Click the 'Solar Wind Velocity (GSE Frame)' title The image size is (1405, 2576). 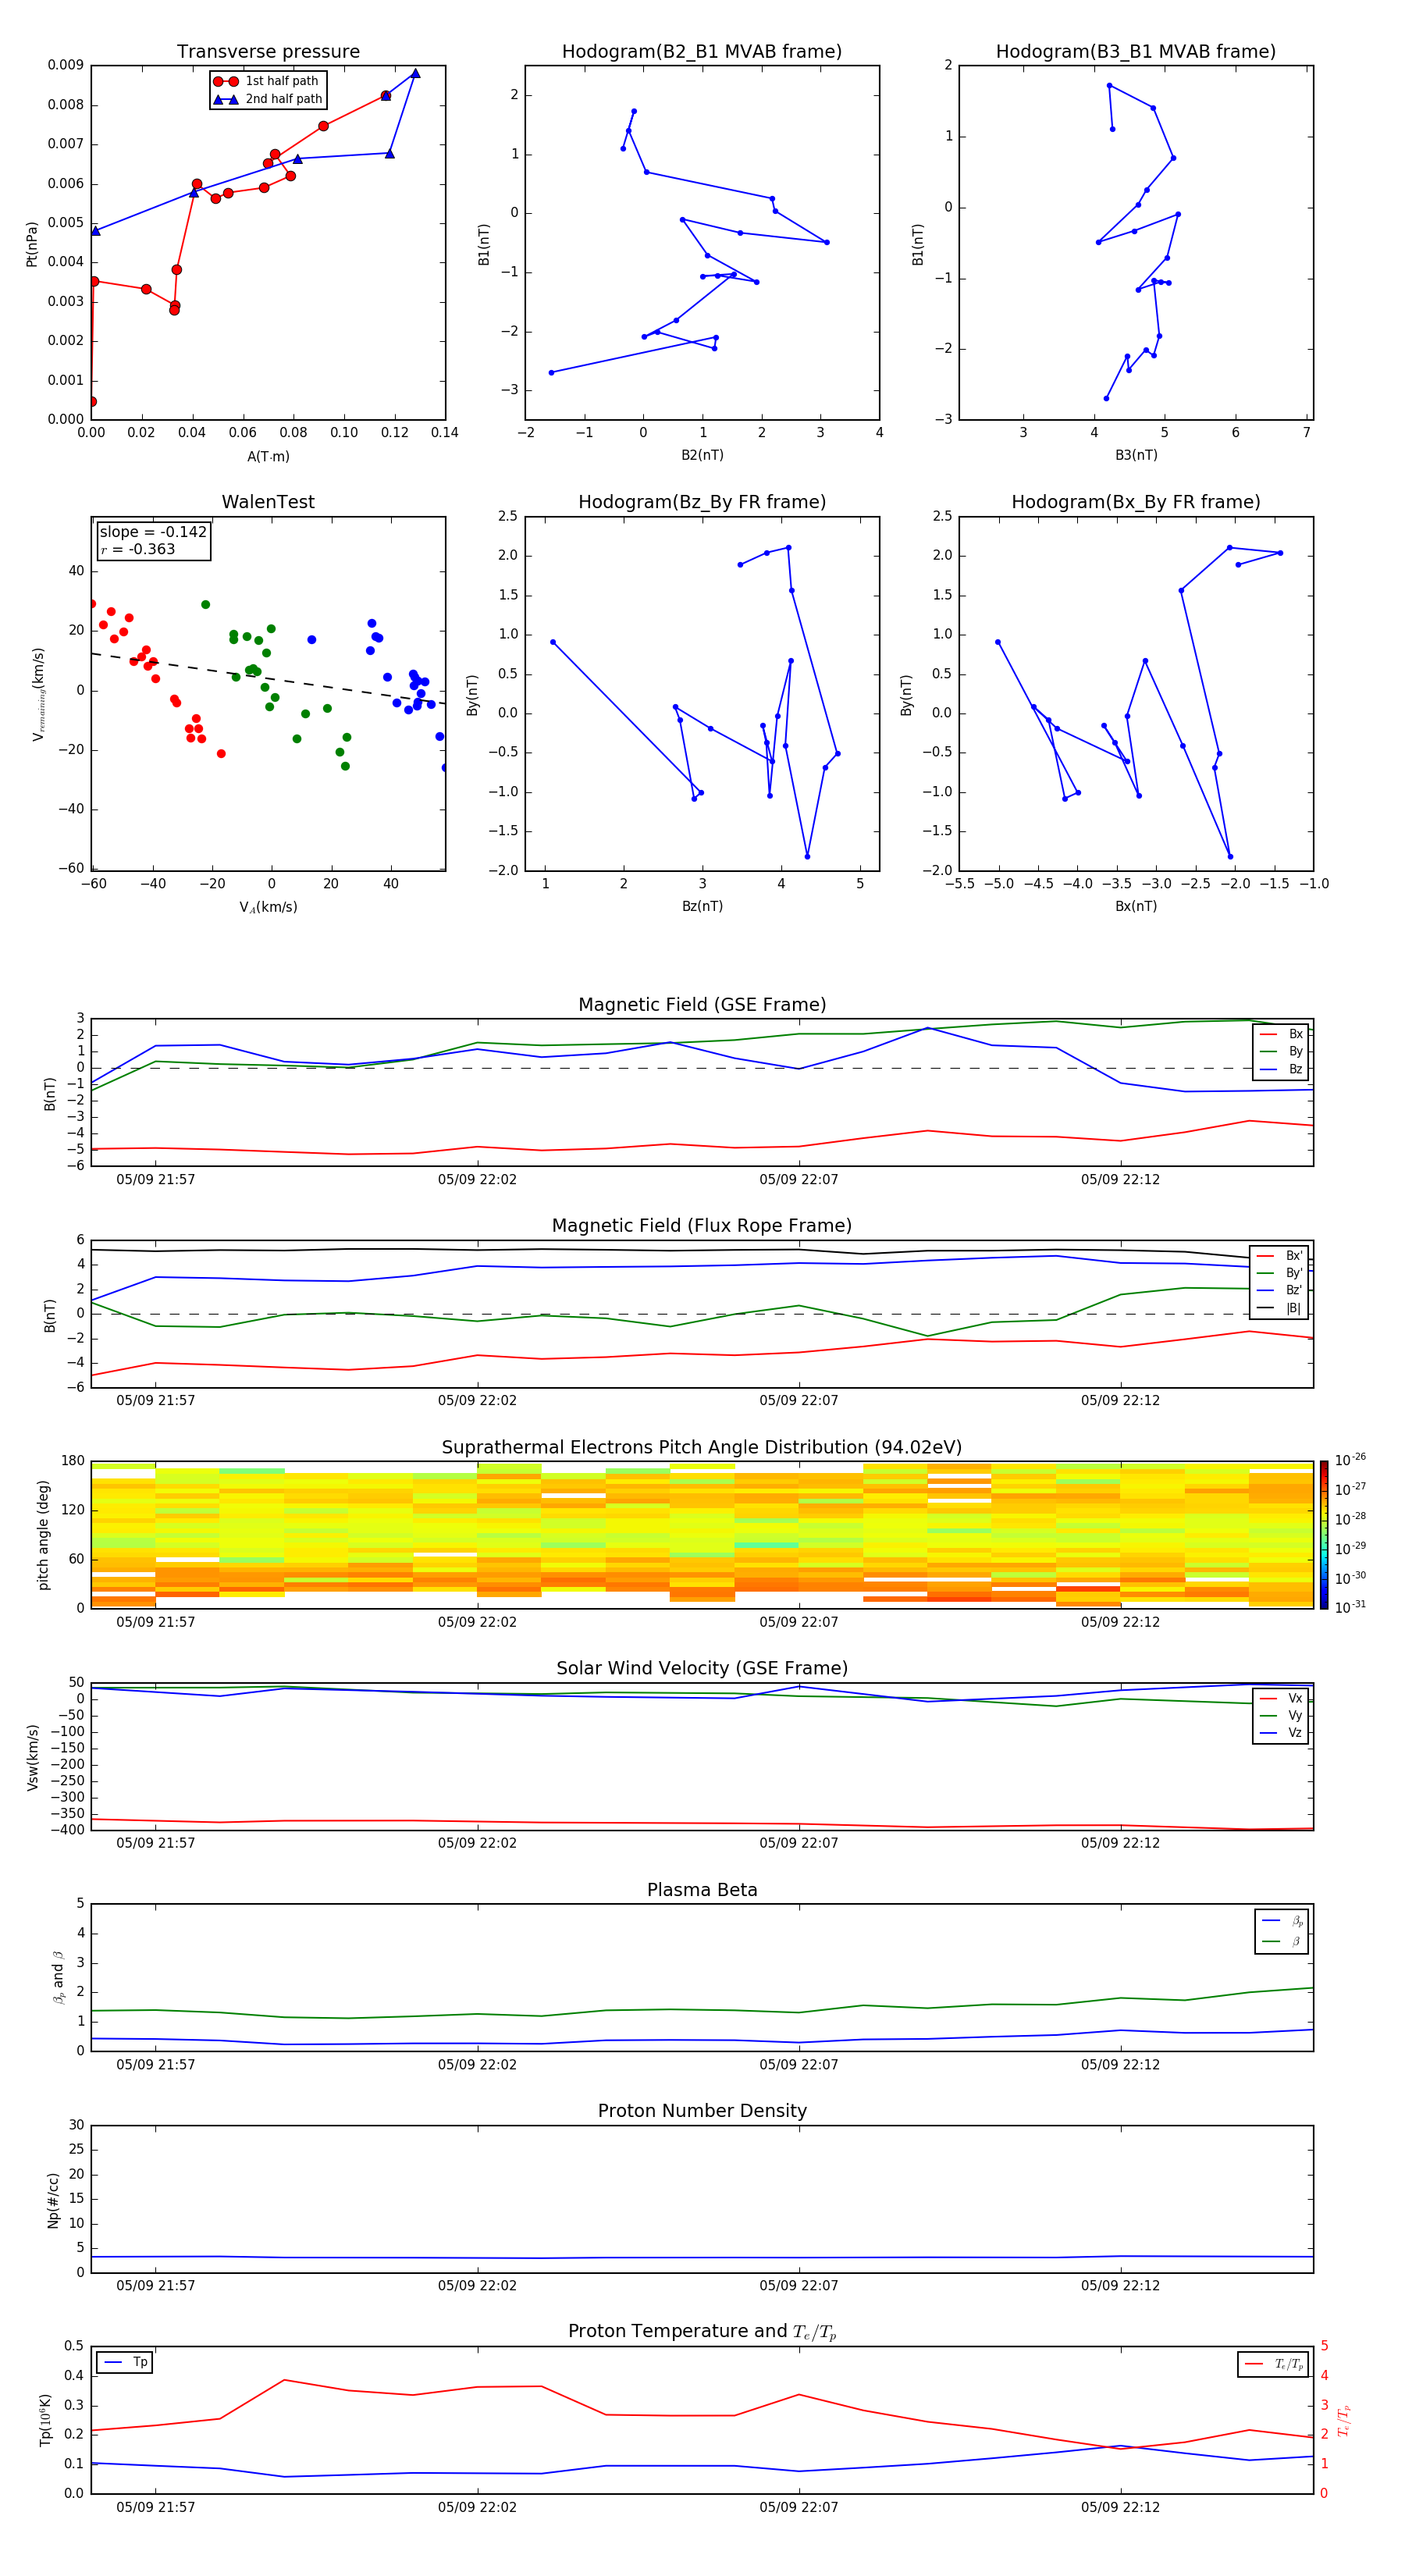[x=702, y=1668]
